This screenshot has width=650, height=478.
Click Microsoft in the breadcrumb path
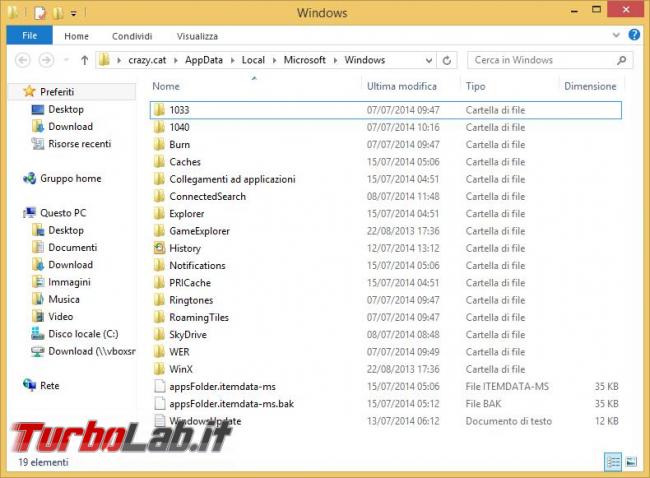click(x=305, y=60)
